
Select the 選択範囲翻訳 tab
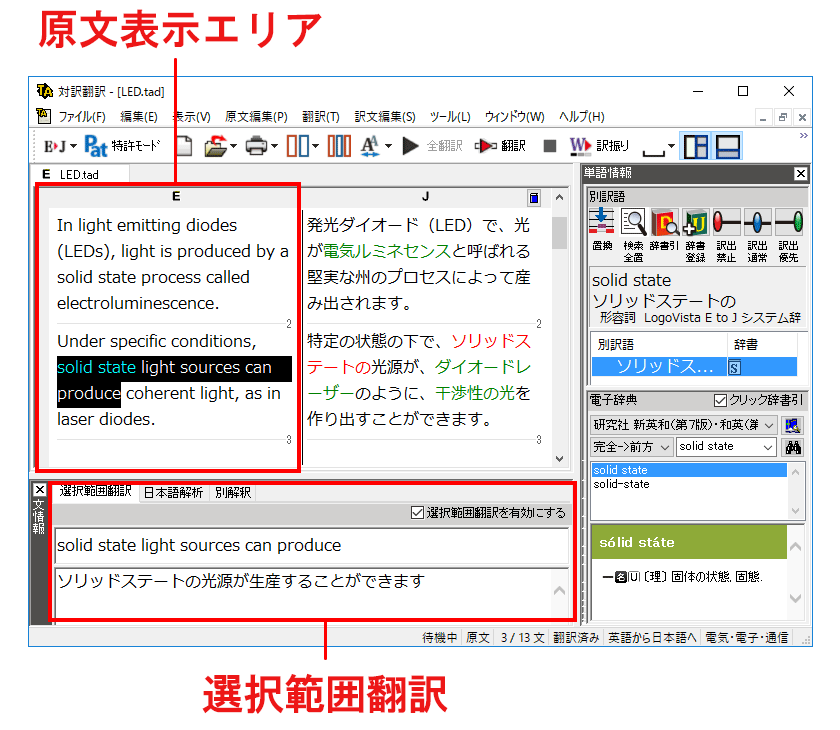coord(95,491)
